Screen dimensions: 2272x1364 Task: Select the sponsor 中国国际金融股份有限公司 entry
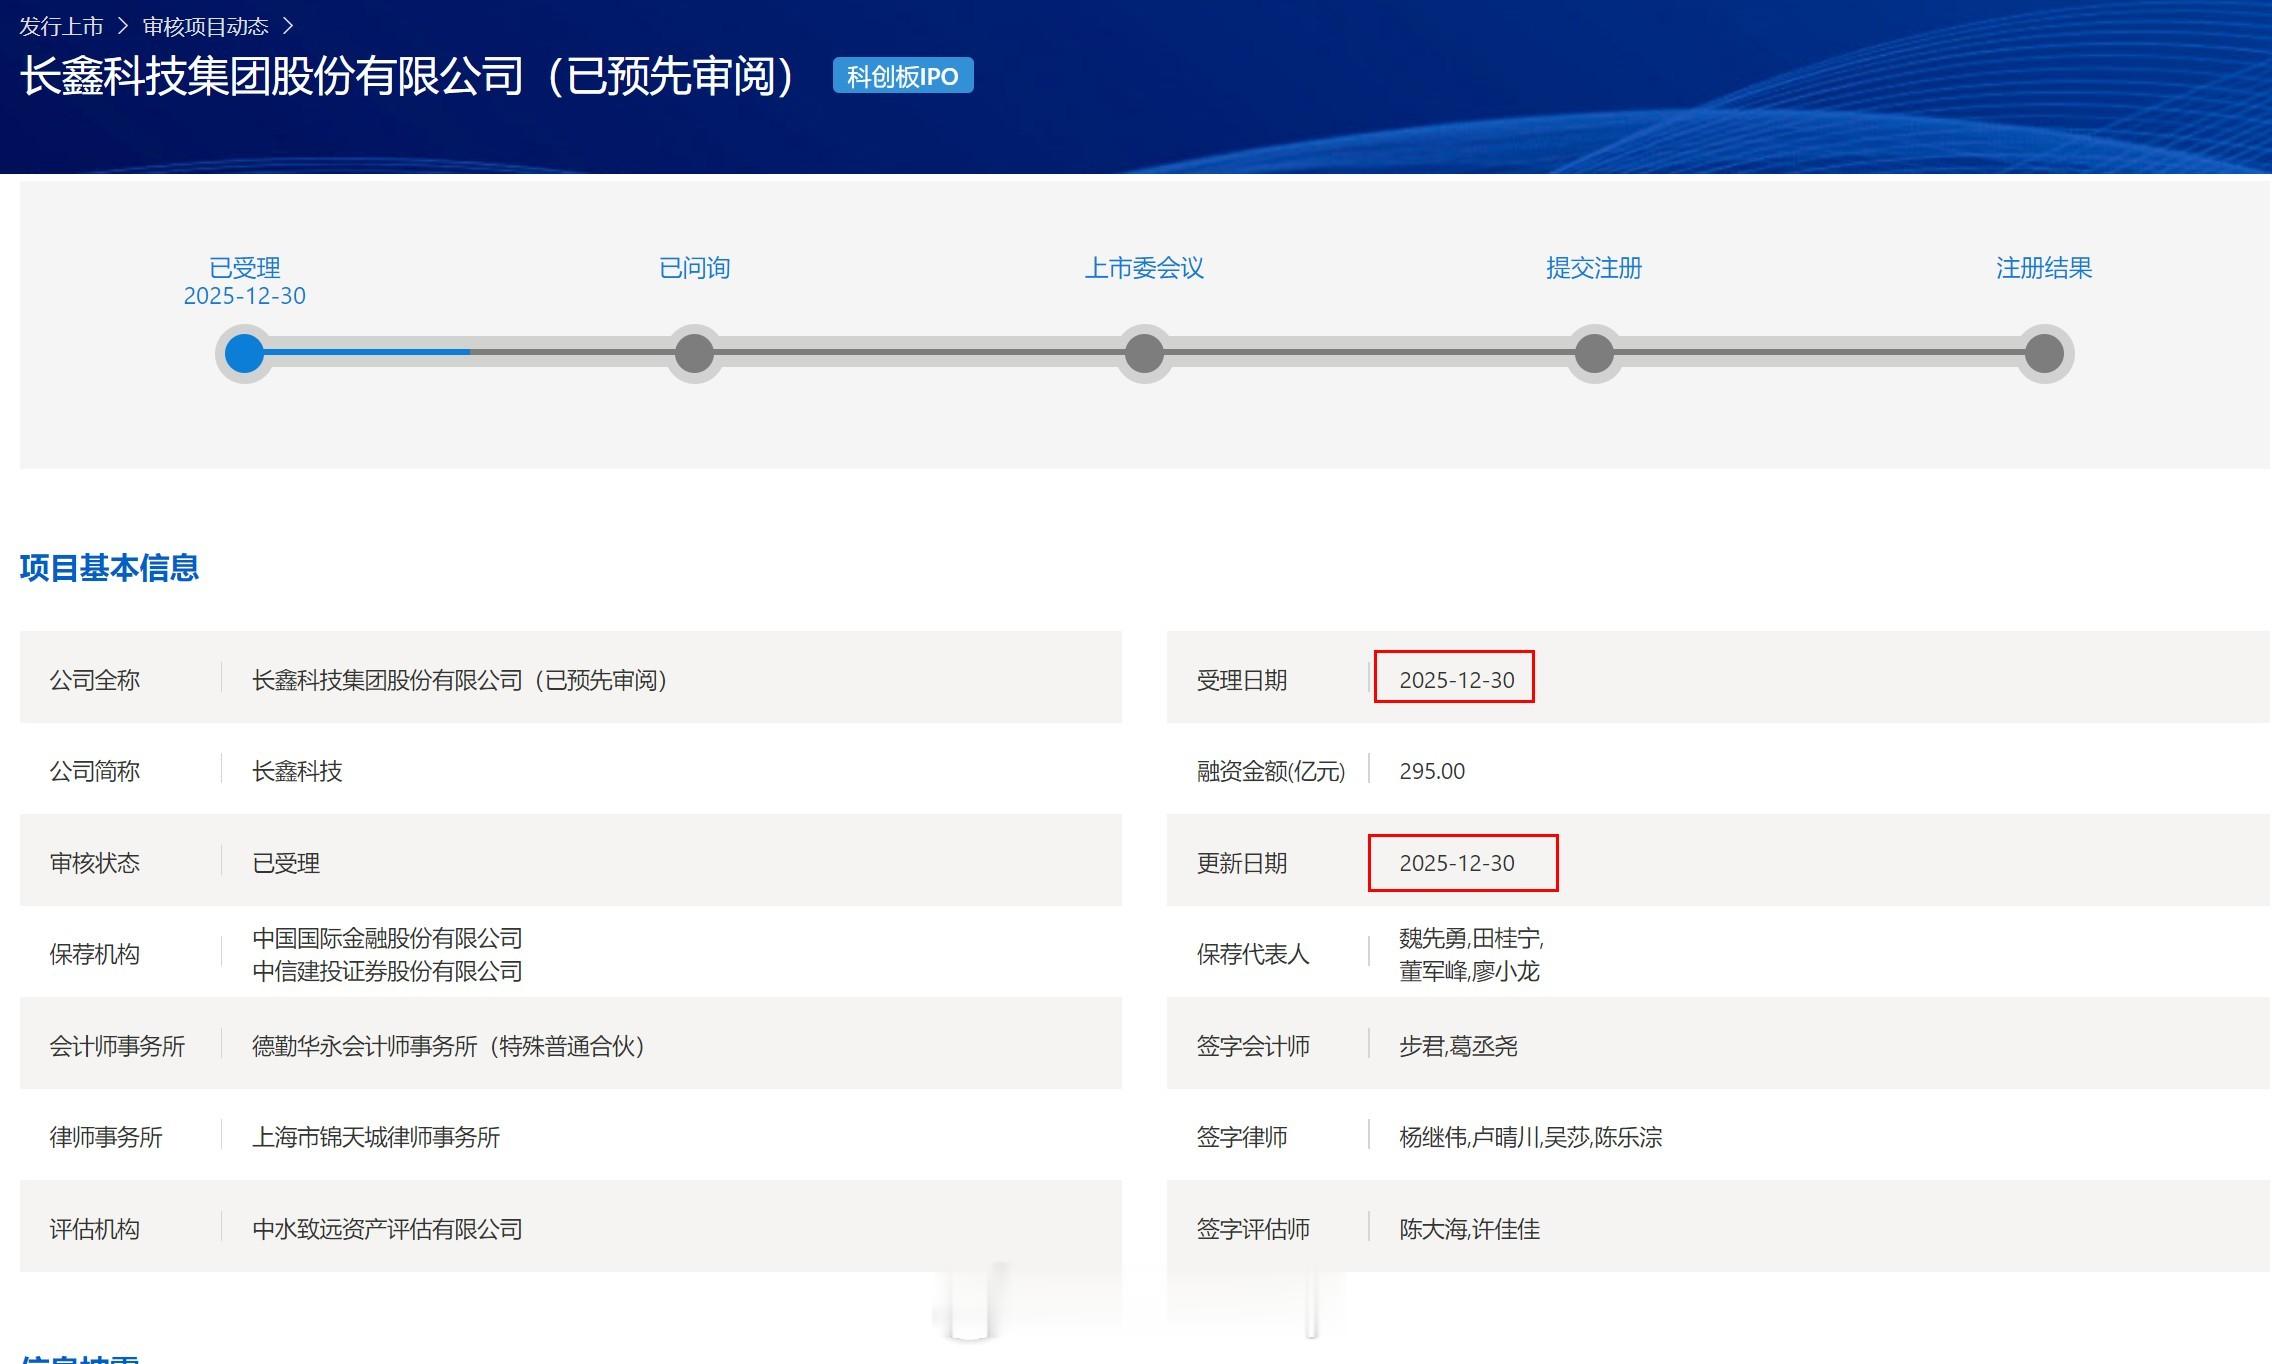pos(388,938)
